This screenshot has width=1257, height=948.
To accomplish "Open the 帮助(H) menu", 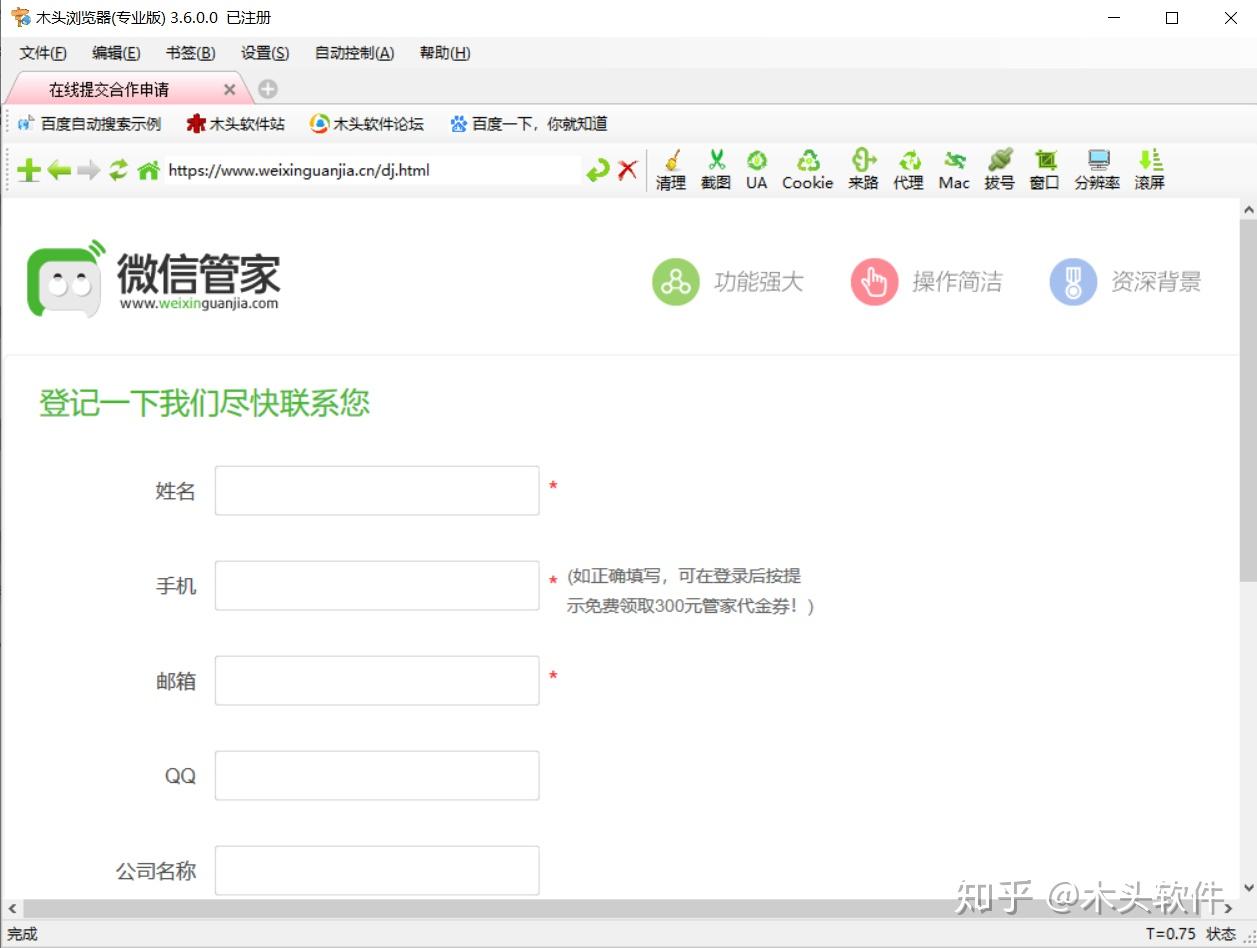I will [445, 53].
